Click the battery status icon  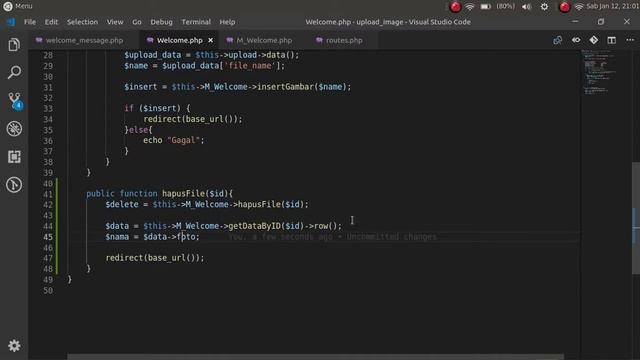coord(485,7)
